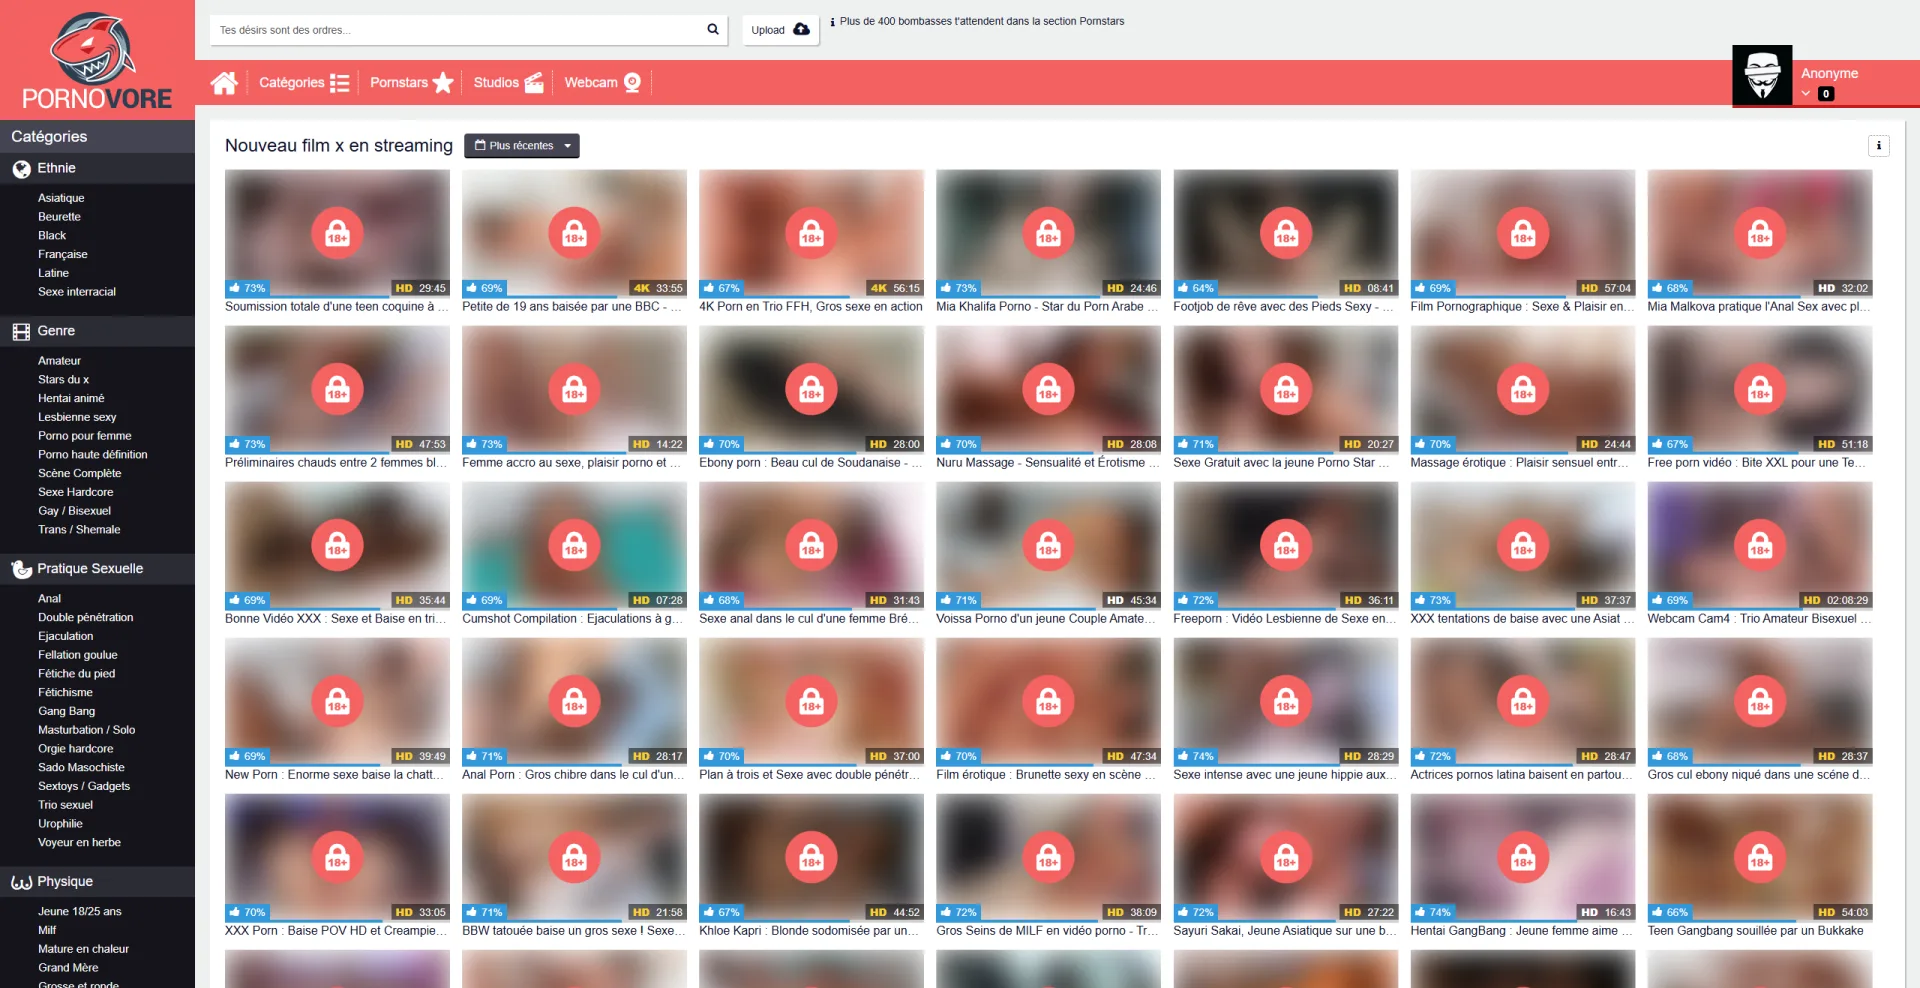The height and width of the screenshot is (988, 1920).
Task: Click the star icon beside Pornstars
Action: (443, 83)
